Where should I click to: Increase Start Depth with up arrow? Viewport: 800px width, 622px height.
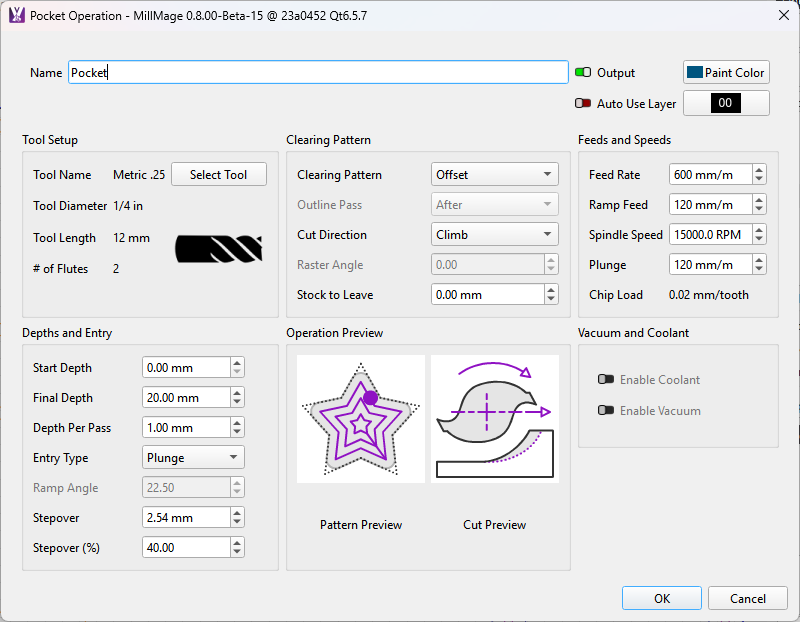[x=237, y=363]
